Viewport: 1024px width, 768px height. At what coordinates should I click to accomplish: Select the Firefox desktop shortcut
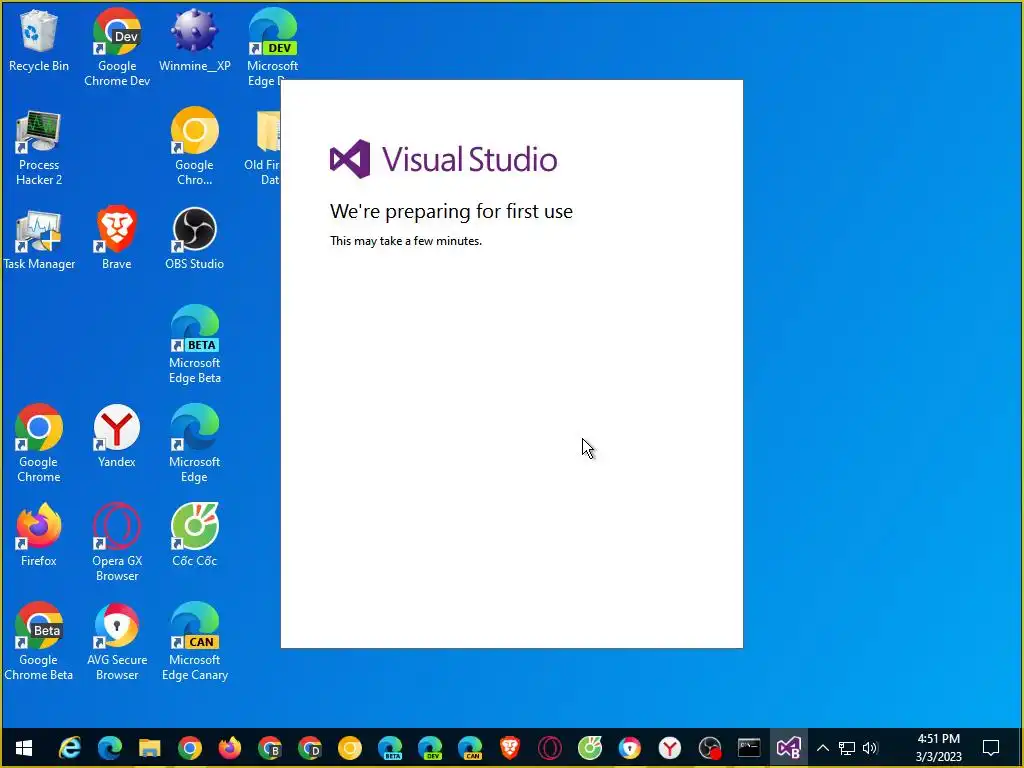tap(39, 536)
